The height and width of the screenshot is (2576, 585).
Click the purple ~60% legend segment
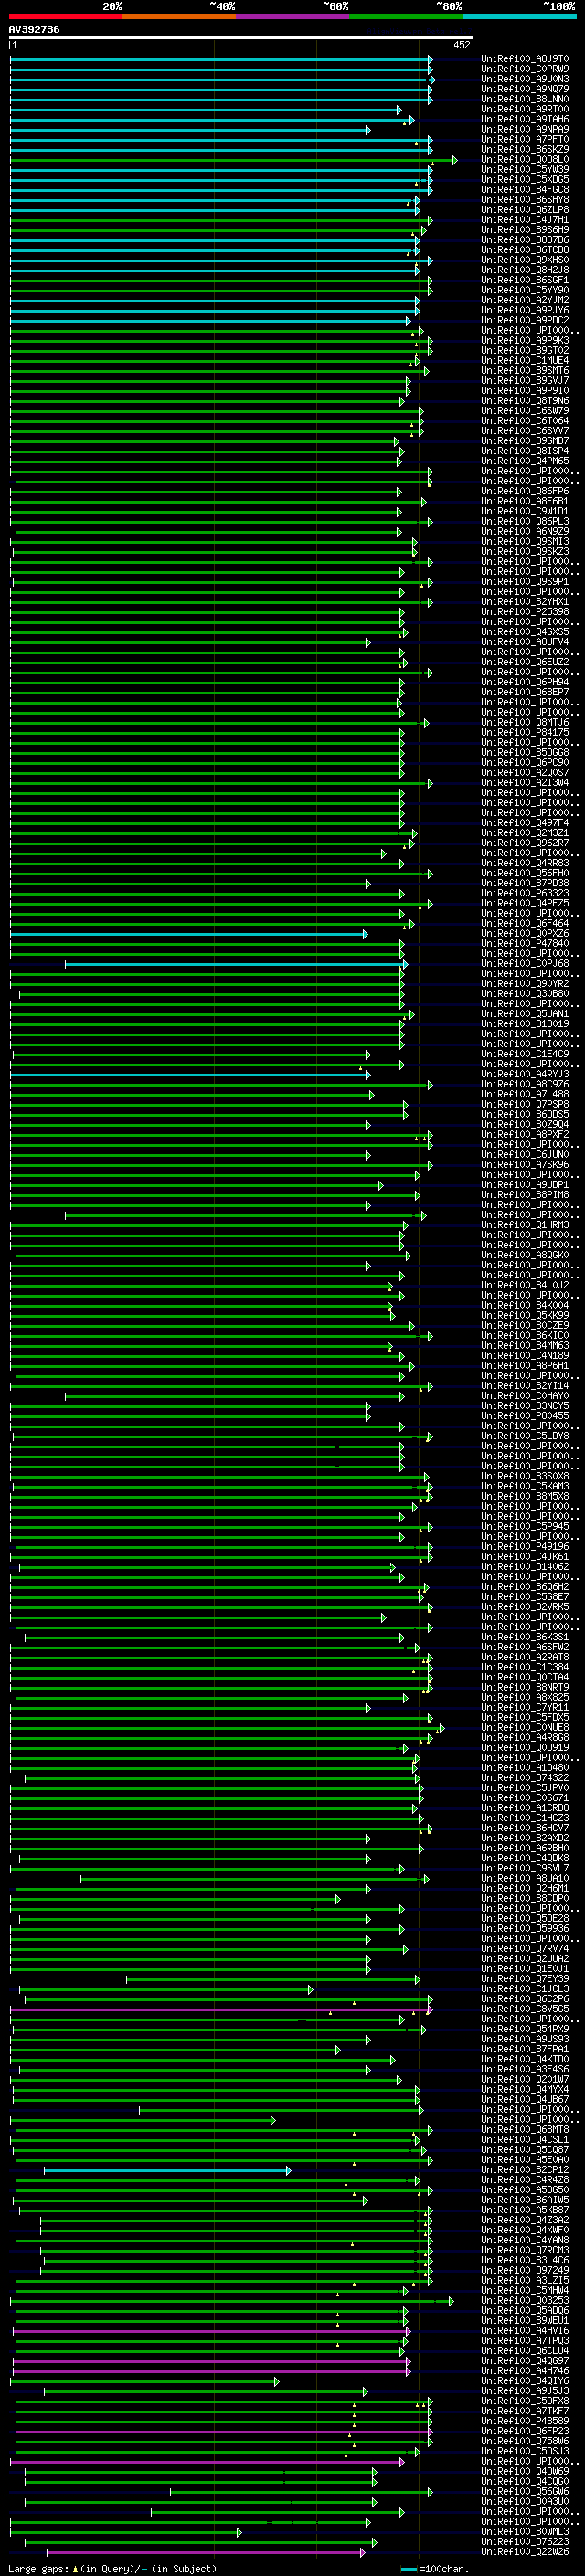pyautogui.click(x=293, y=17)
